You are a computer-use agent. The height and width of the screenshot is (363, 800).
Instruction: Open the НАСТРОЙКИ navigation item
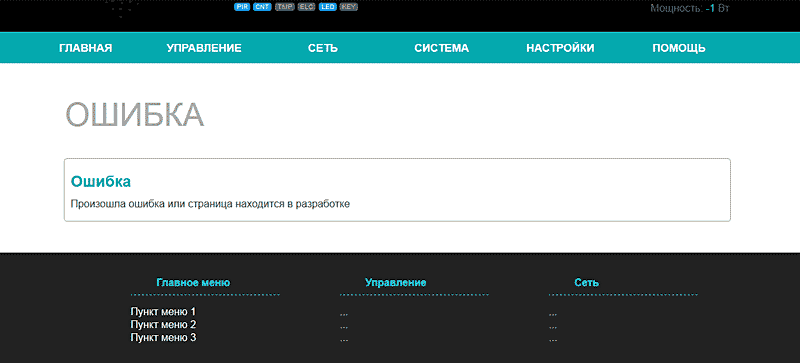click(560, 48)
